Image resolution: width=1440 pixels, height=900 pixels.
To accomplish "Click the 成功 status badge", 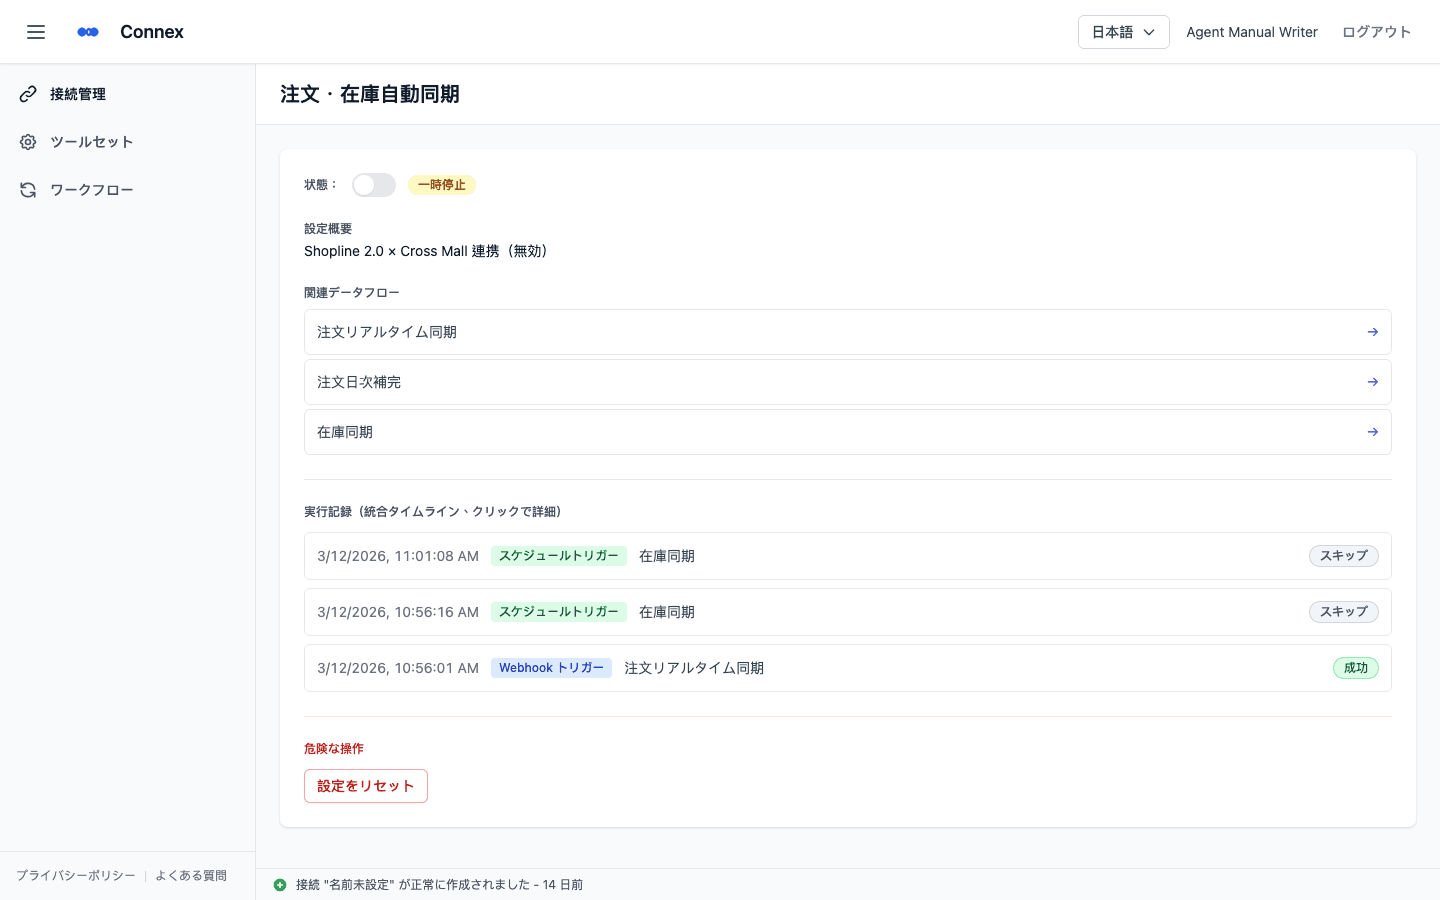I will pos(1356,668).
